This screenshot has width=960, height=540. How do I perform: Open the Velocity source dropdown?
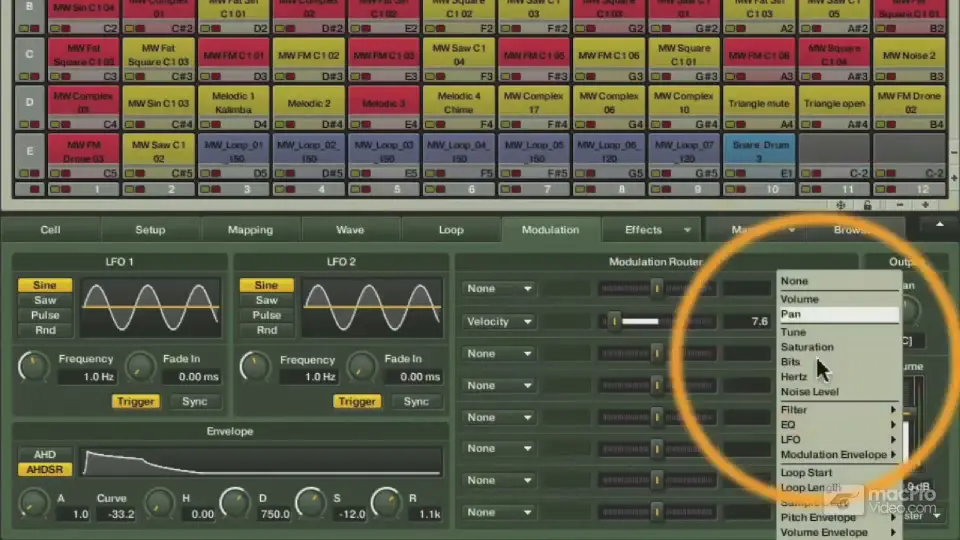click(x=499, y=321)
